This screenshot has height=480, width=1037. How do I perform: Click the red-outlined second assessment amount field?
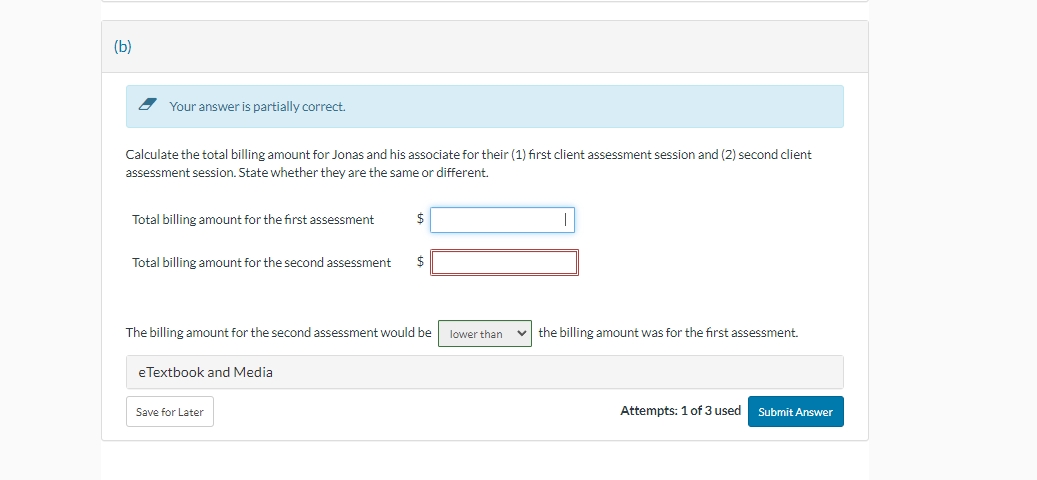pos(504,263)
